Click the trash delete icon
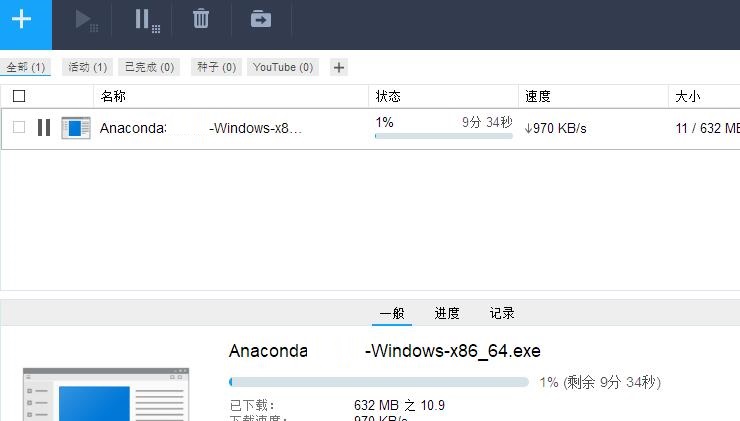740x421 pixels. pos(201,18)
